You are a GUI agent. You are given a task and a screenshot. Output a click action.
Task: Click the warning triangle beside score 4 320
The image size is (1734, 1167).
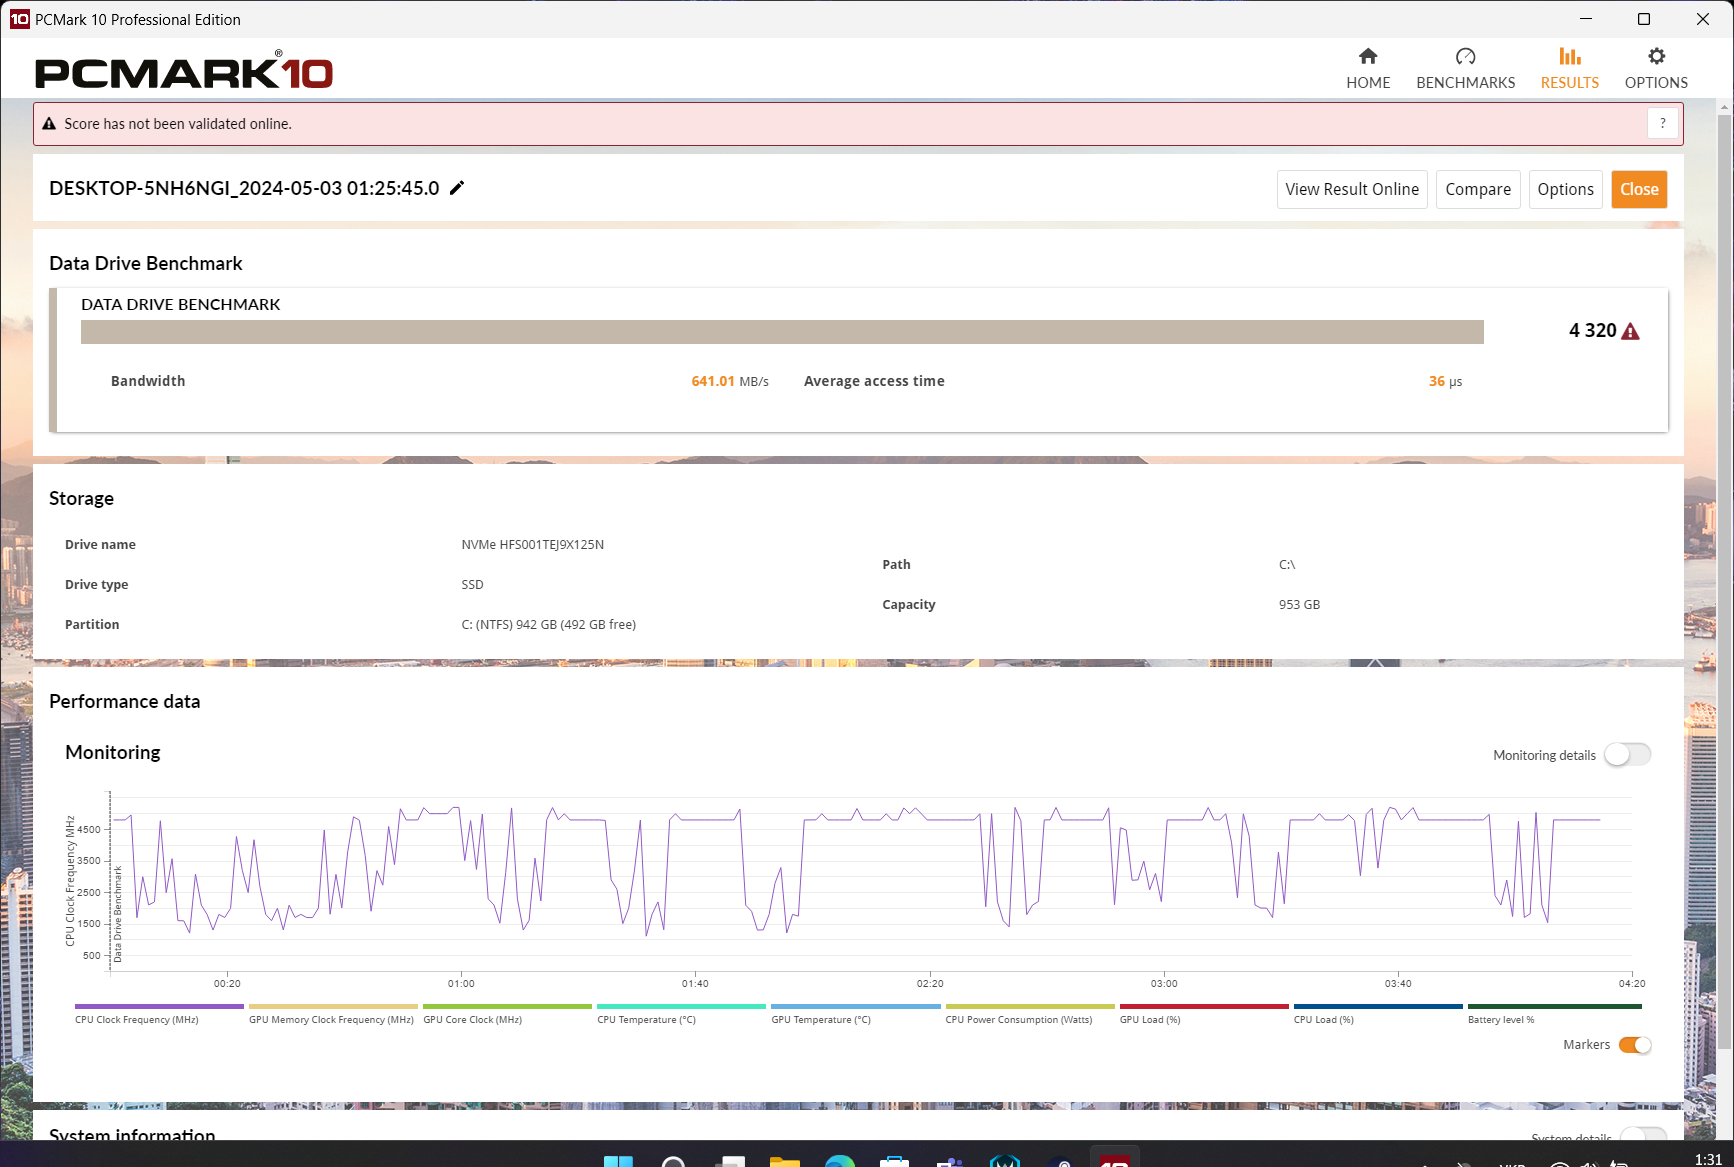click(1631, 330)
